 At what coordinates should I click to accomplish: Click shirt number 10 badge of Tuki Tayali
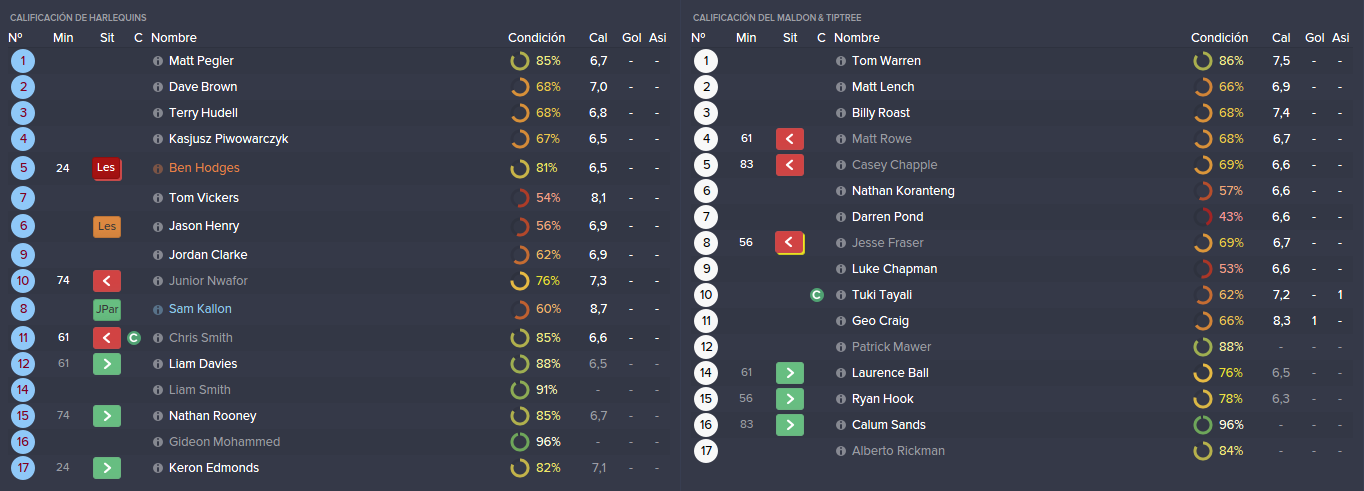point(705,295)
